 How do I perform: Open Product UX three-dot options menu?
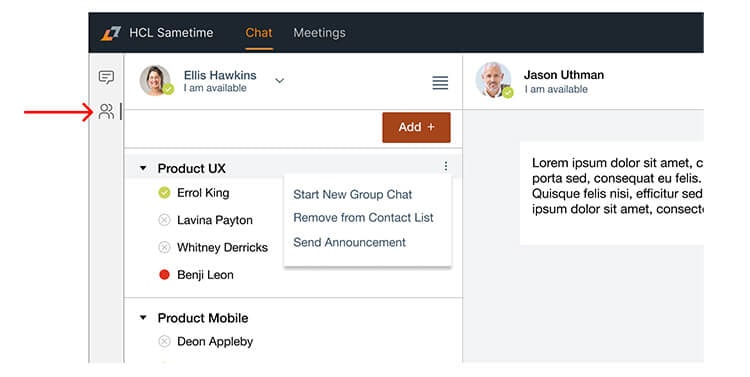[446, 166]
